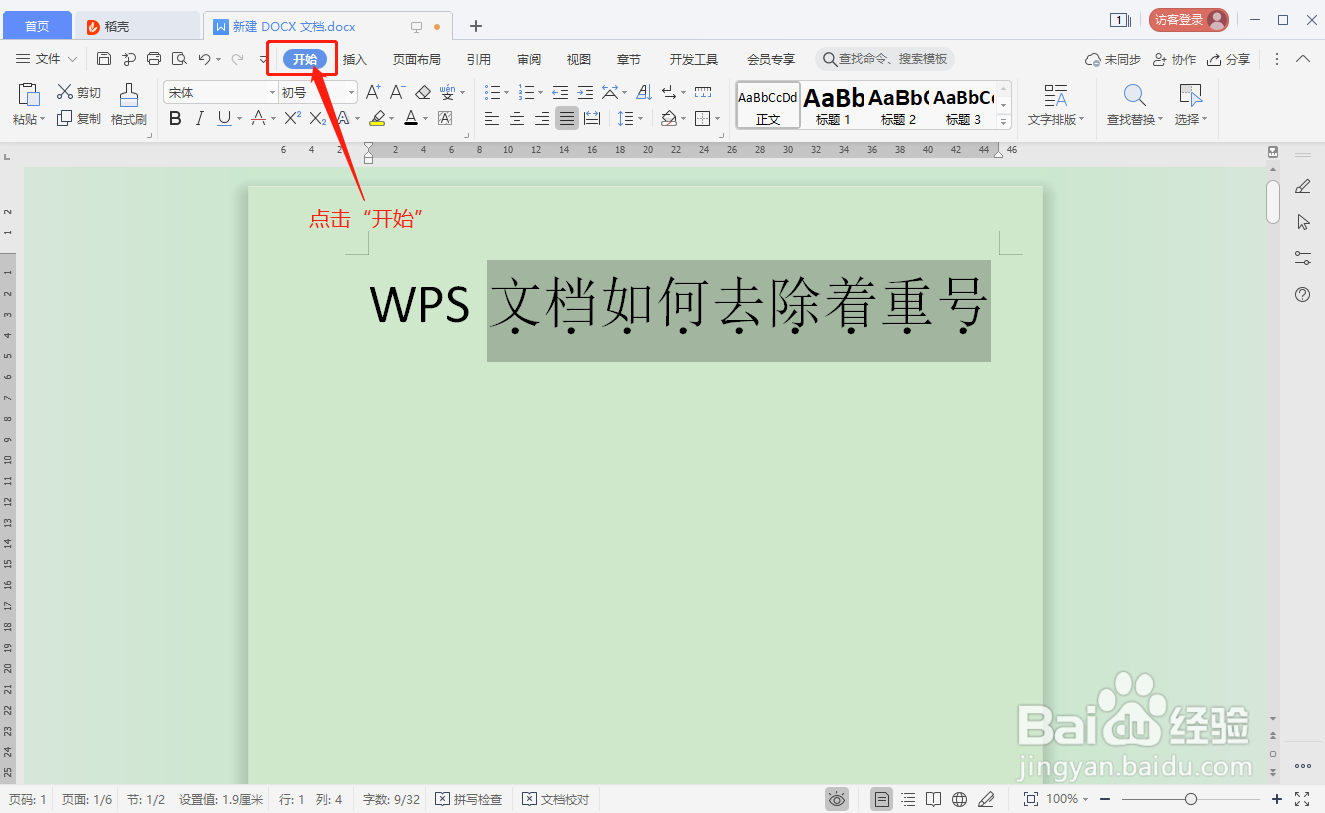
Task: Open the numbered list dropdown
Action: coord(541,92)
